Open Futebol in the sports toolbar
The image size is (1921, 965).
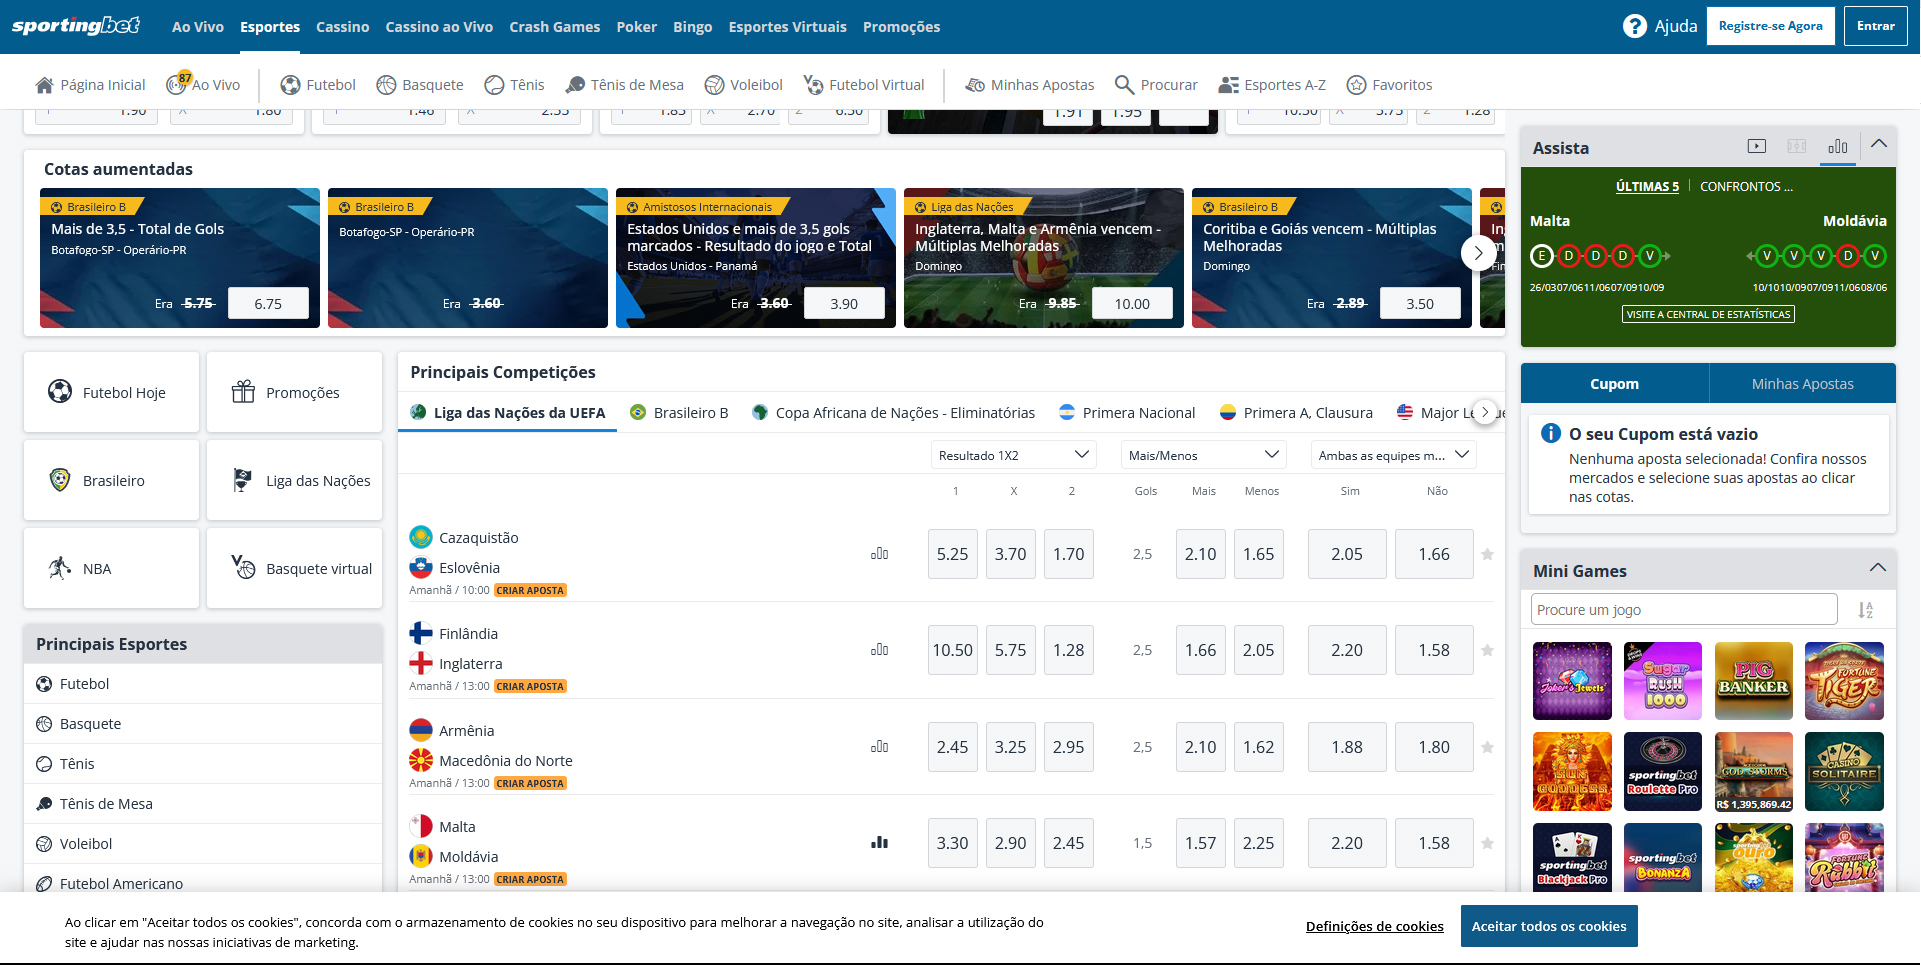click(318, 85)
